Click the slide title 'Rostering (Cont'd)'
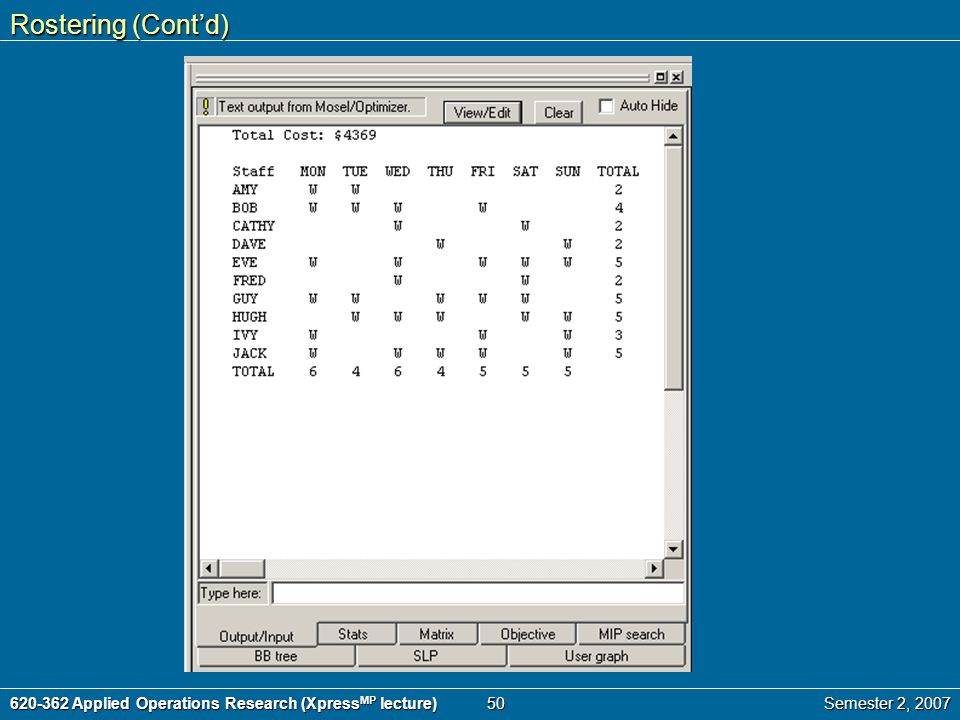Viewport: 960px width, 720px height. (x=120, y=25)
